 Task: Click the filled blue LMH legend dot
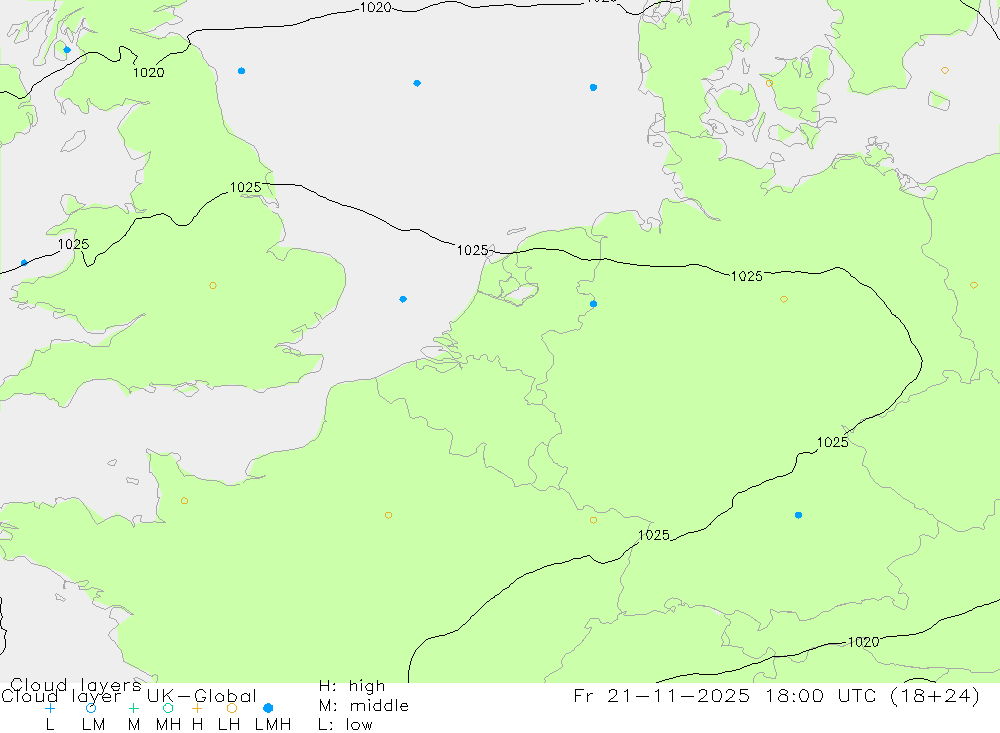[x=268, y=708]
